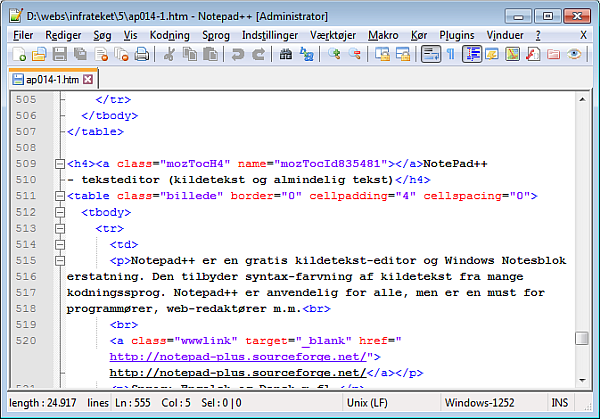Collapse the tr fold at line 513
The image size is (600, 419).
[60, 229]
